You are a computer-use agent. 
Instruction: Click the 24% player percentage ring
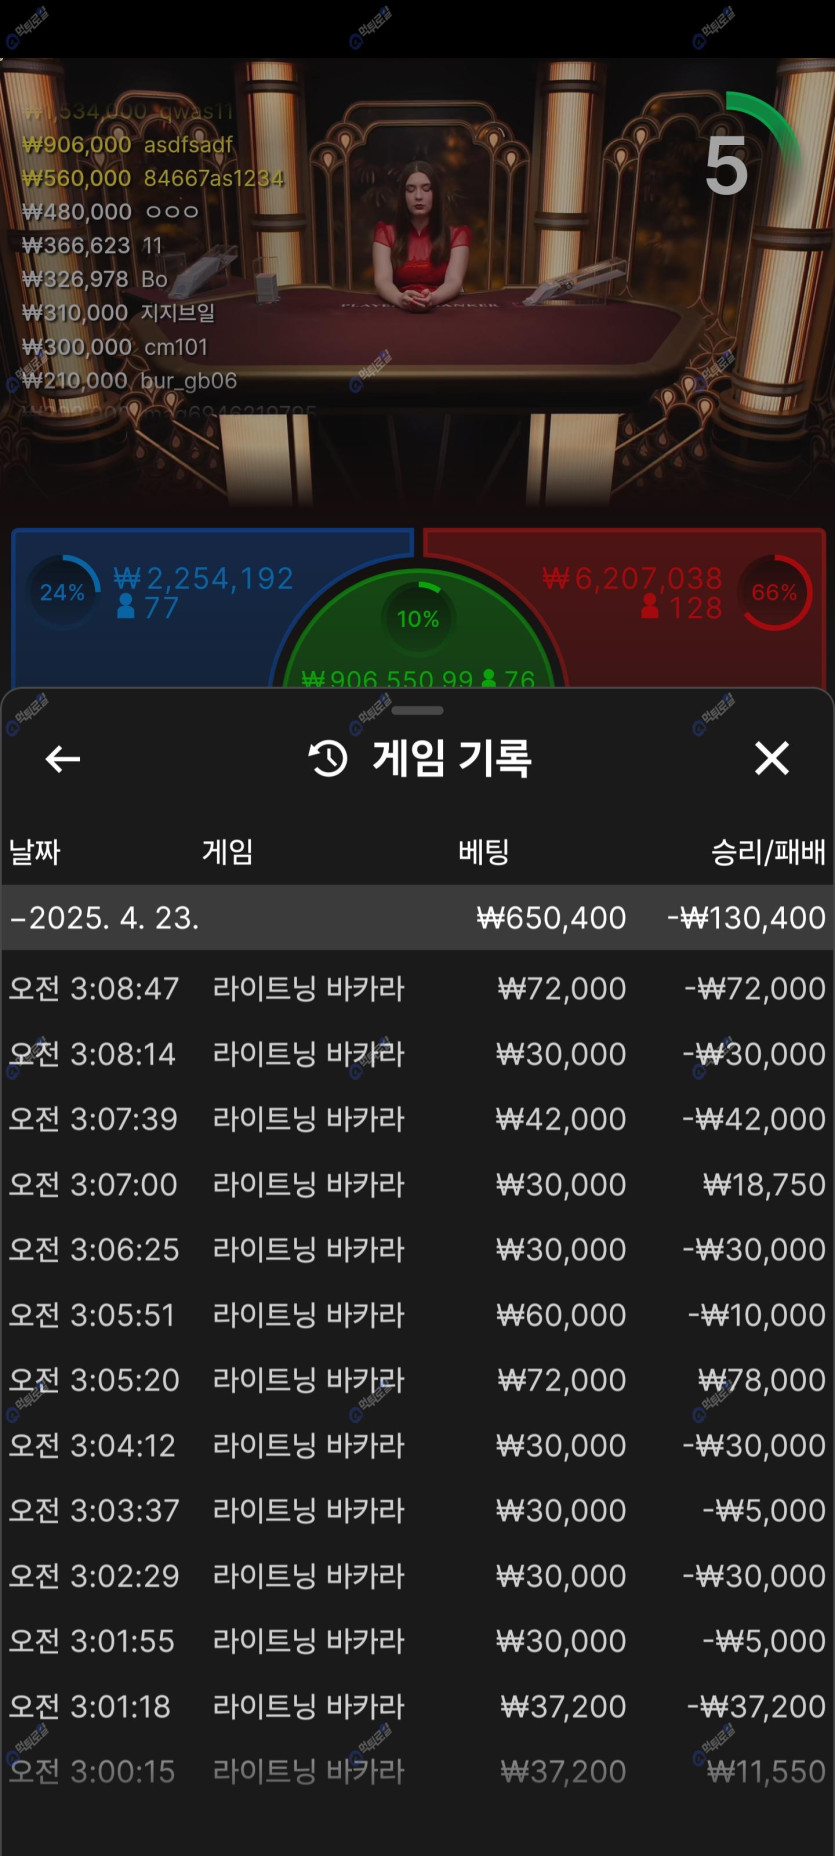pos(62,592)
